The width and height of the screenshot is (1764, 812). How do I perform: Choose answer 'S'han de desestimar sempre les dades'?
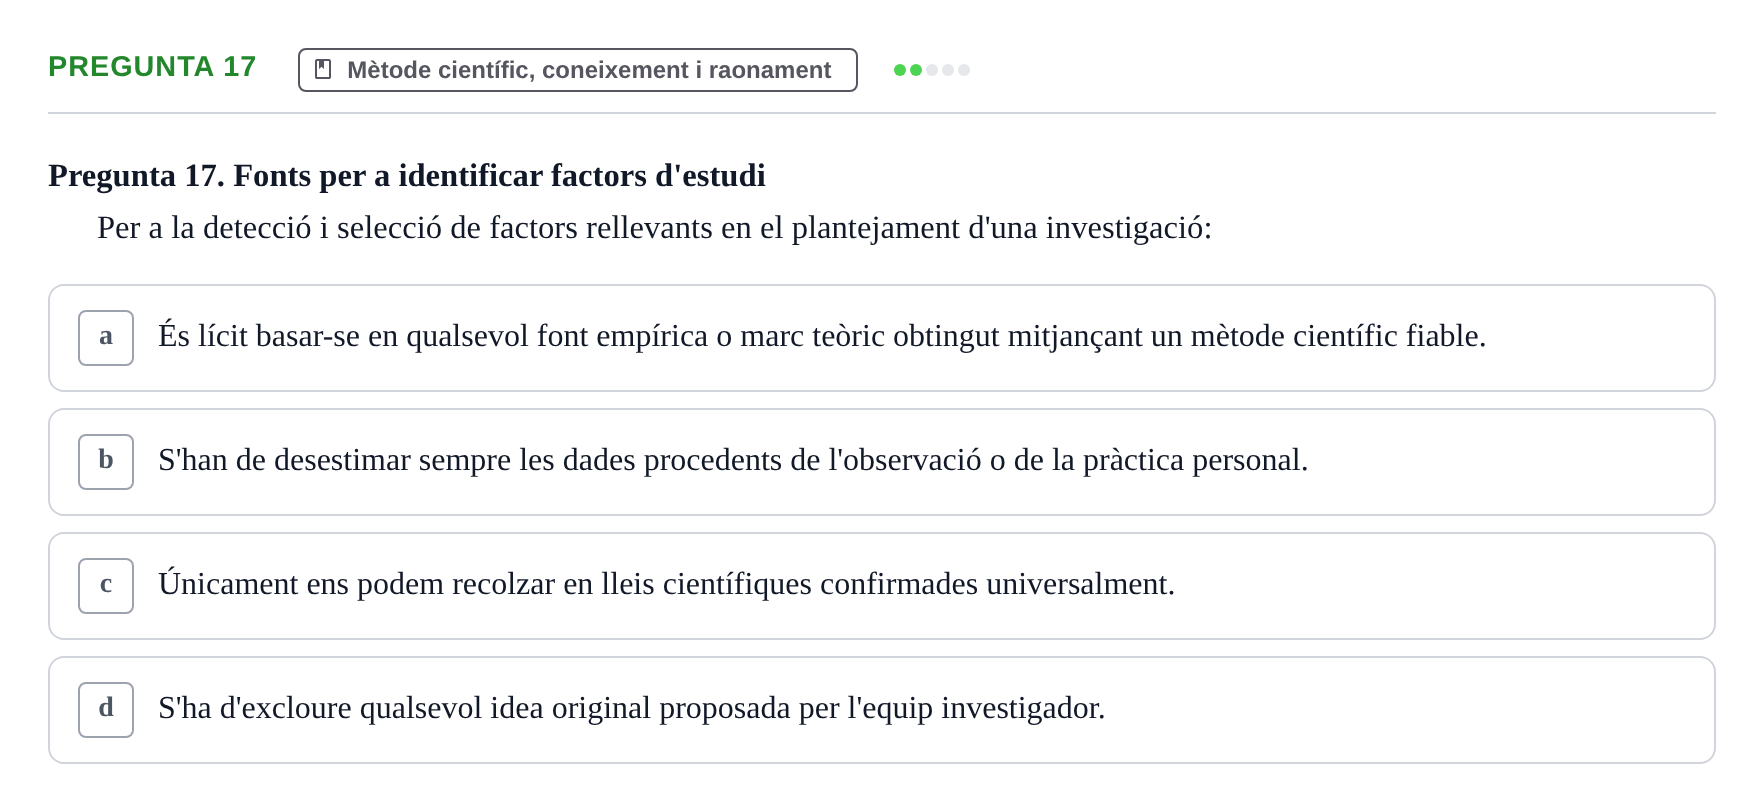coord(881,462)
